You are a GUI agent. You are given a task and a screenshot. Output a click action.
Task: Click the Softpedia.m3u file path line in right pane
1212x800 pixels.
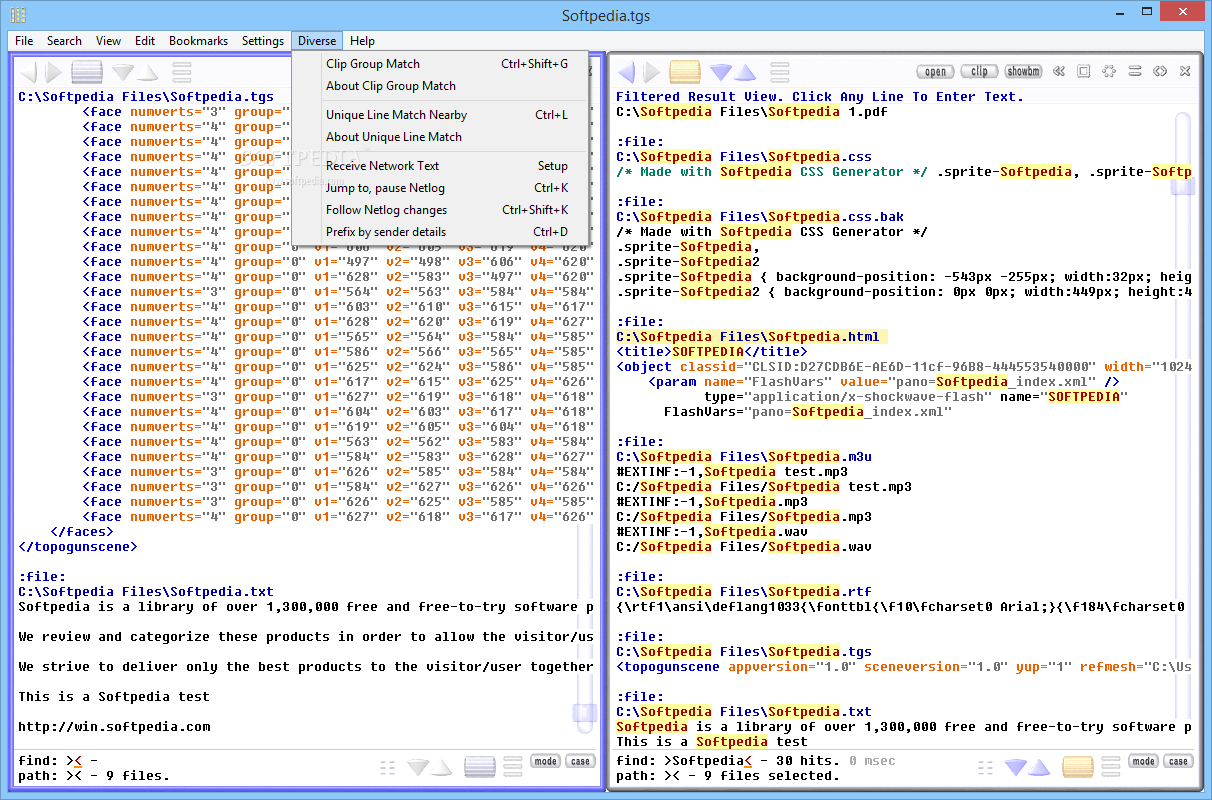click(x=743, y=457)
